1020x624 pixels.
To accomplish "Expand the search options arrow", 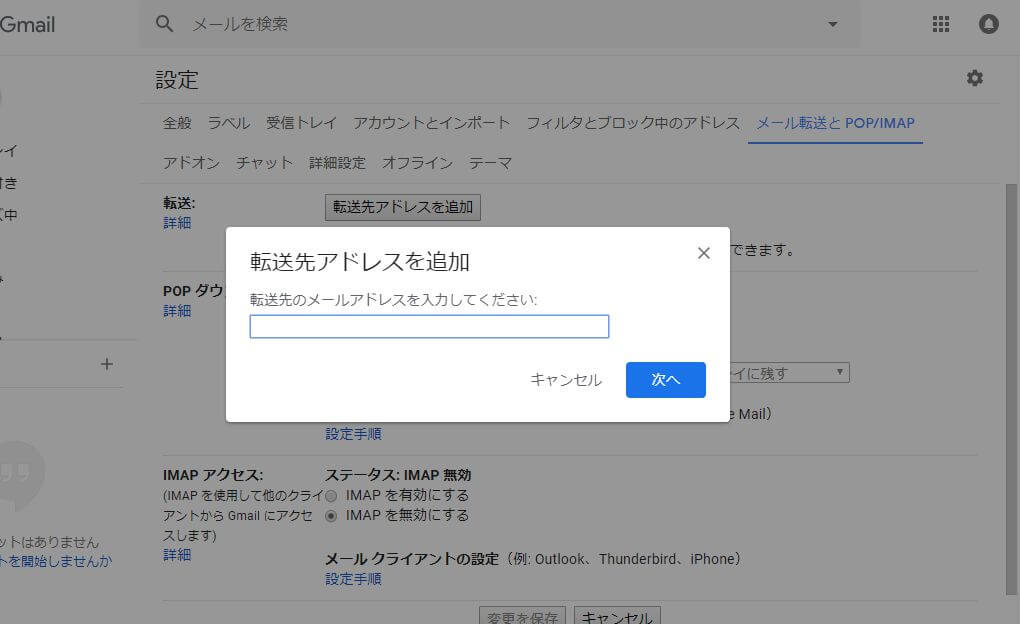I will pos(832,24).
